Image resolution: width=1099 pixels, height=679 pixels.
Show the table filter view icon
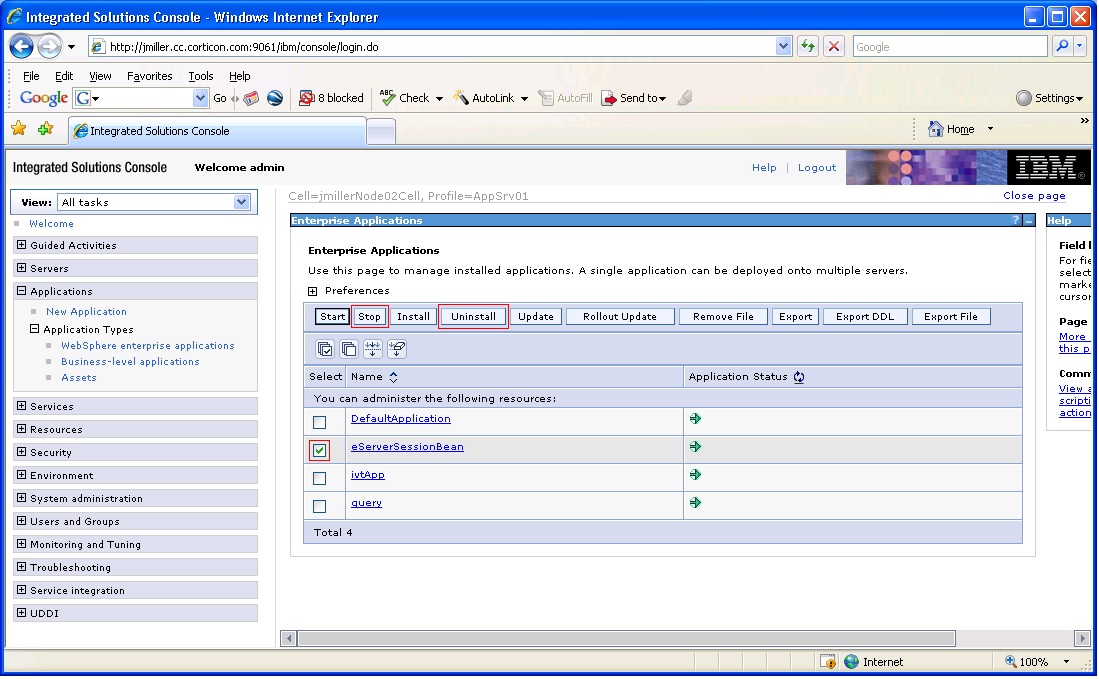(372, 349)
